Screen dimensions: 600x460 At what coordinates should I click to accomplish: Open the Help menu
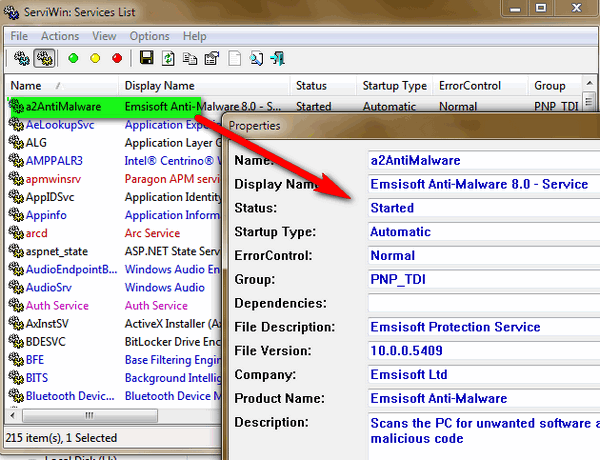point(194,36)
